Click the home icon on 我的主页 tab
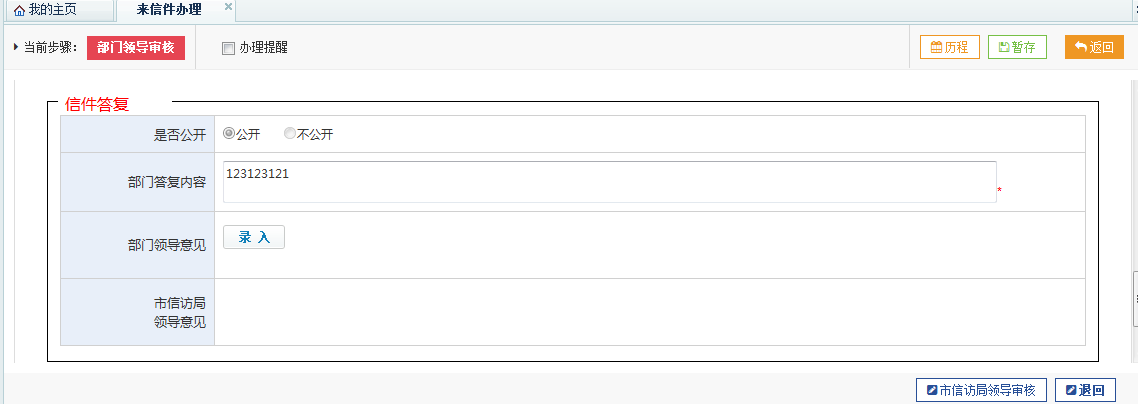The height and width of the screenshot is (404, 1138). click(x=20, y=12)
